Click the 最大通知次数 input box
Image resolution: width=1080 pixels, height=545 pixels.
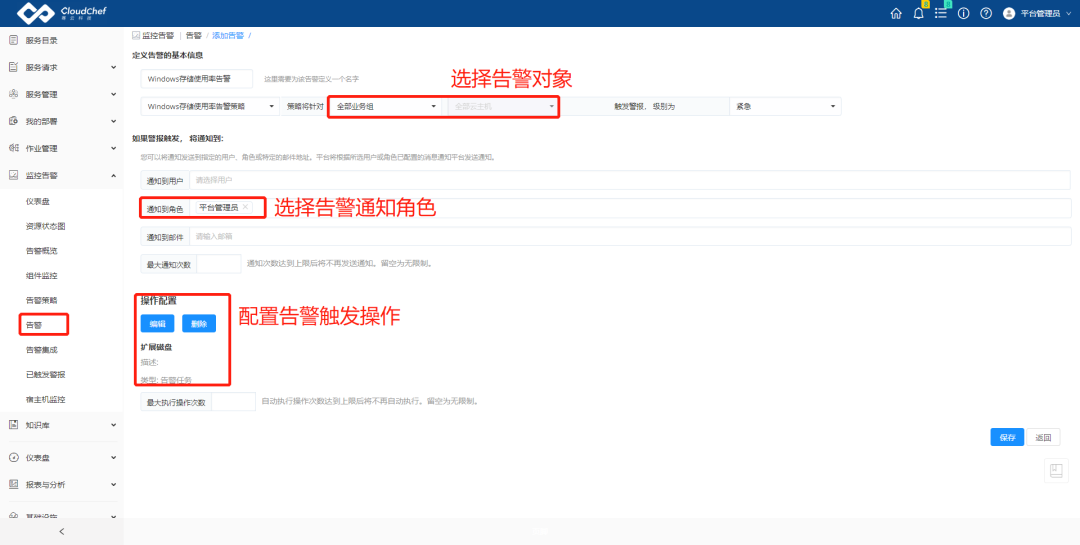[219, 264]
